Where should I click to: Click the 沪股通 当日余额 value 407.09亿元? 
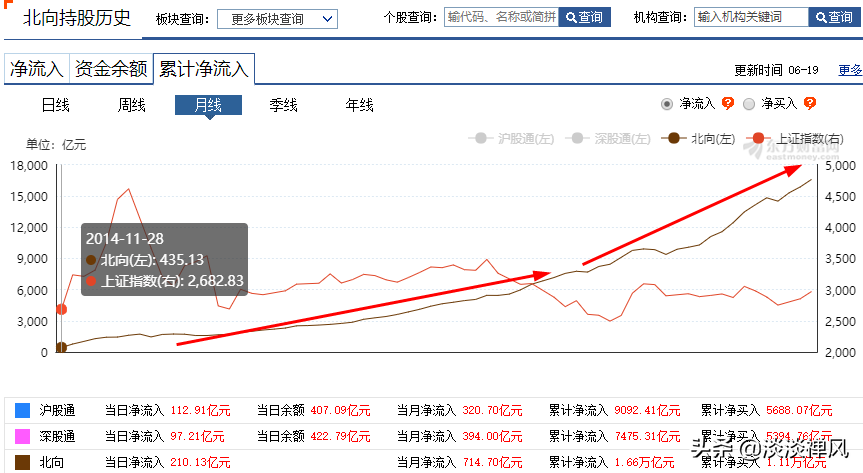coord(340,411)
